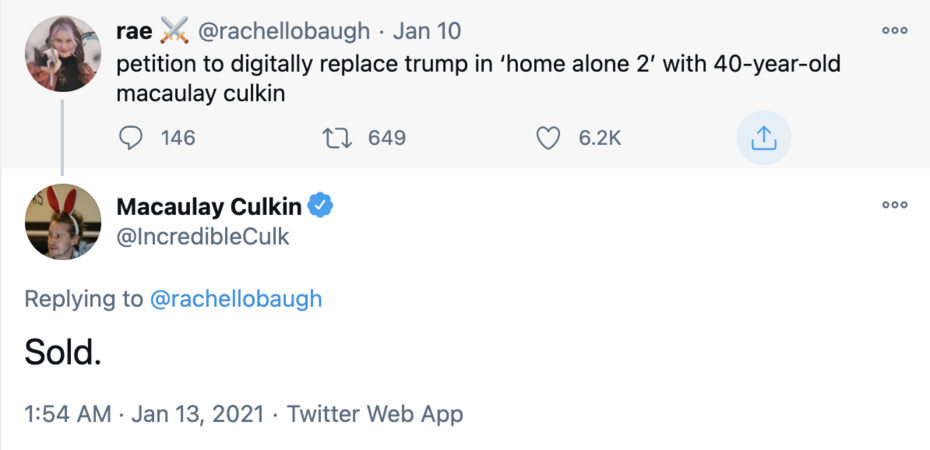Click the 'Sold.' reply text
930x450 pixels.
(x=62, y=352)
